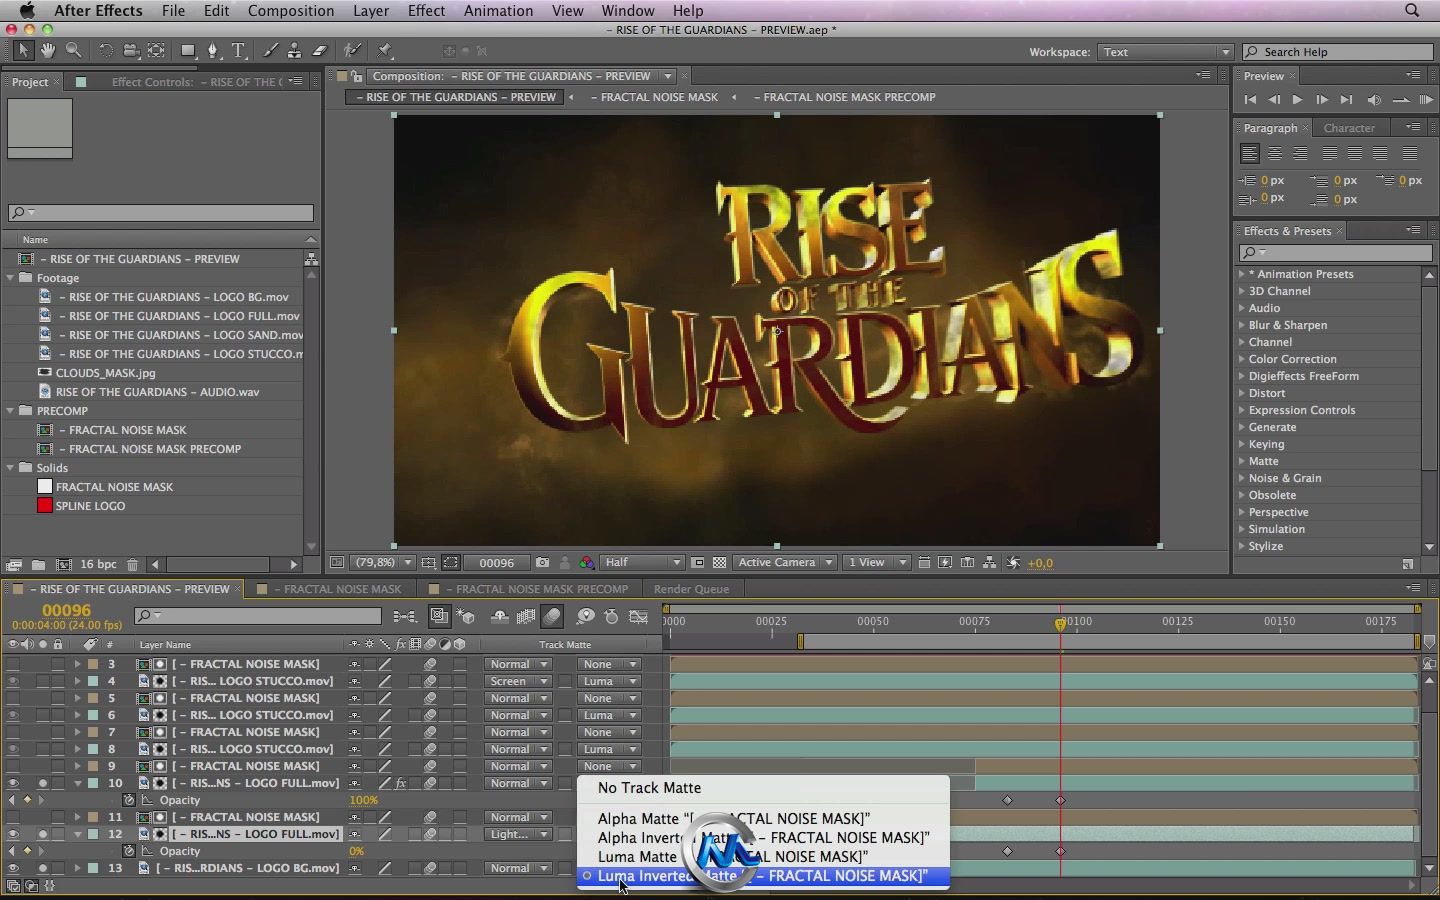Collapse the Footage folder
This screenshot has height=900, width=1440.
click(x=11, y=278)
